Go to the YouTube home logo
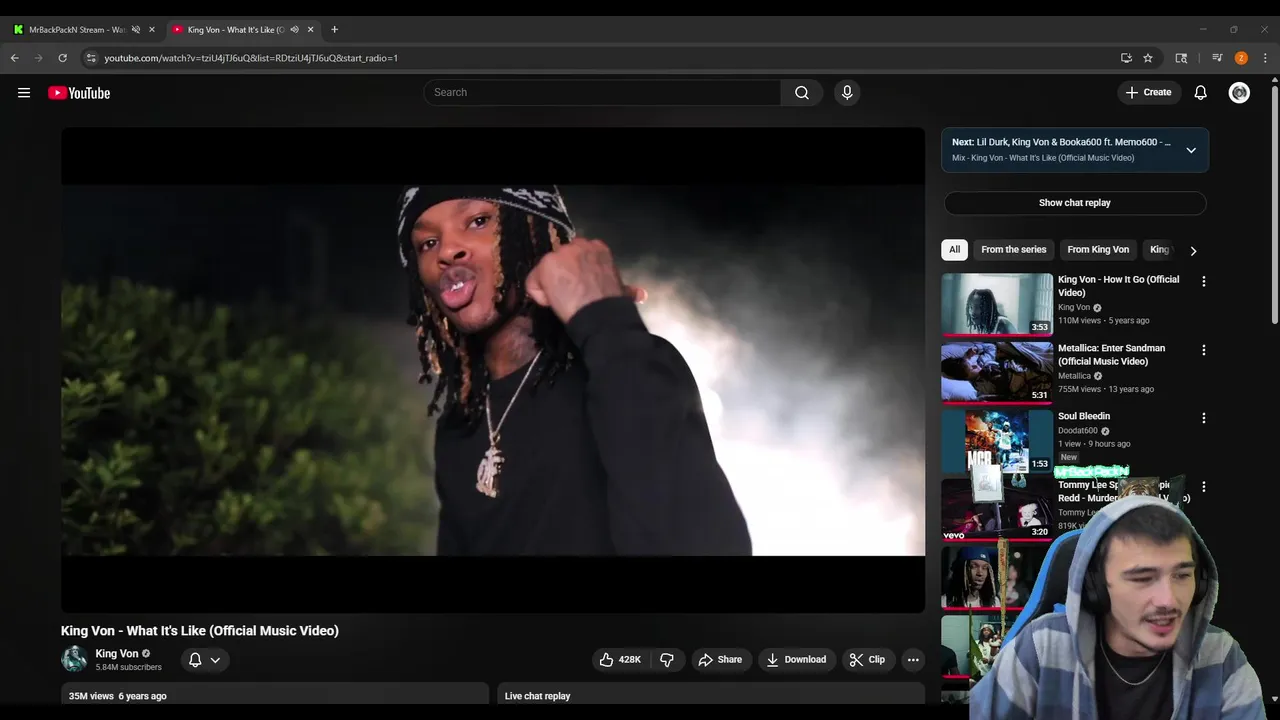The image size is (1280, 720). coord(79,93)
